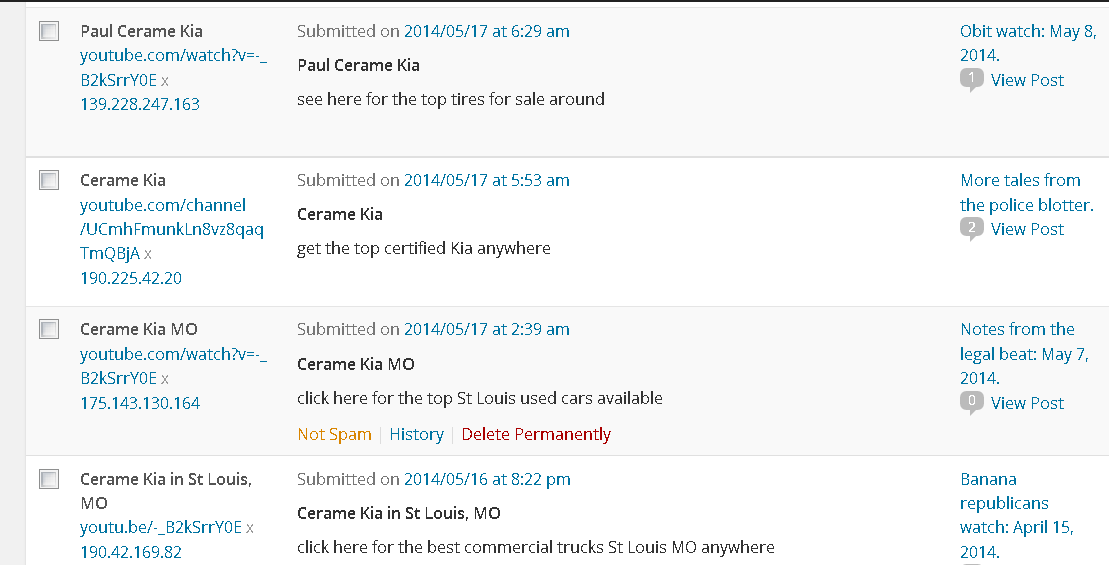This screenshot has height=565, width=1109.
Task: Open IP address 139.228.247.163 link
Action: click(x=140, y=104)
